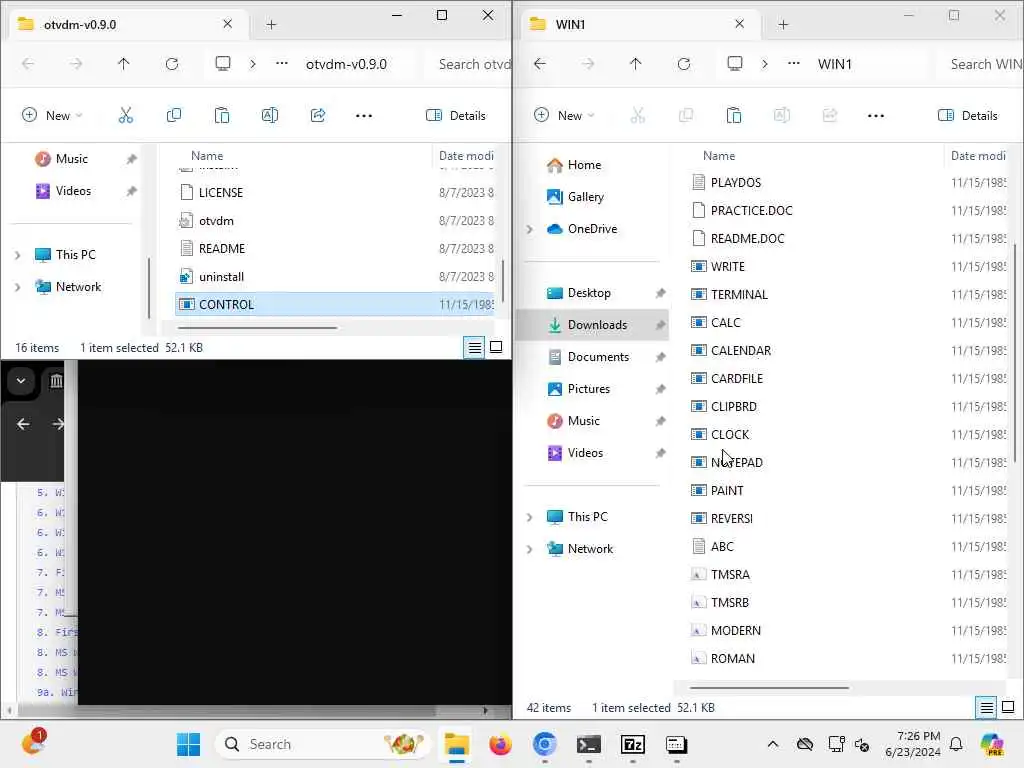Select the CALC application file
The width and height of the screenshot is (1024, 768).
pyautogui.click(x=725, y=323)
